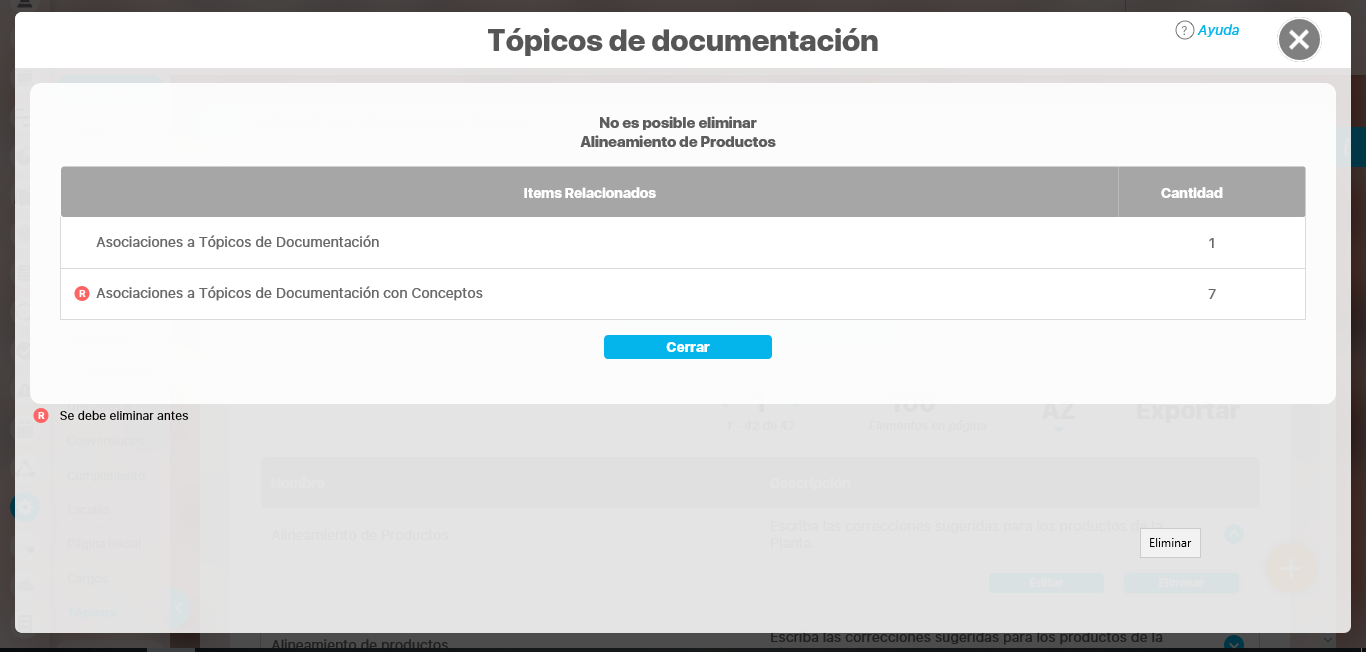Select Cargos in the side menu
The height and width of the screenshot is (652, 1366).
88,578
